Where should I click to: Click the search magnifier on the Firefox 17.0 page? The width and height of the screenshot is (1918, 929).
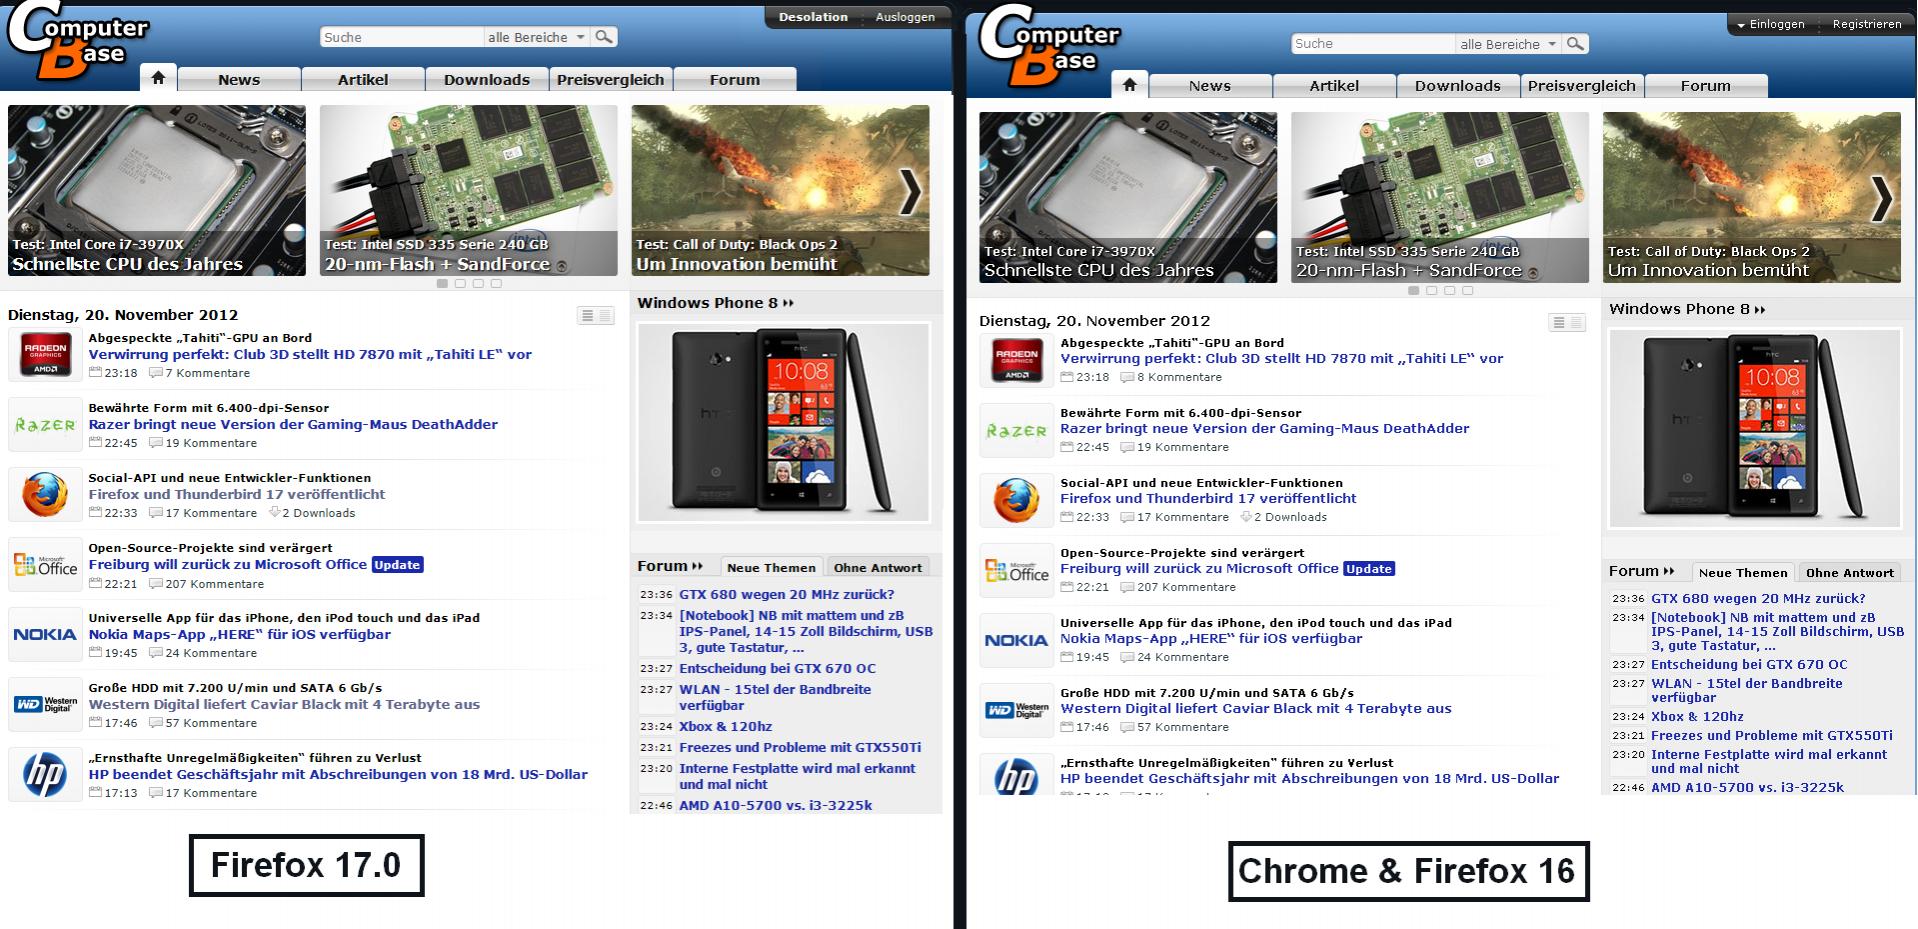(x=604, y=37)
